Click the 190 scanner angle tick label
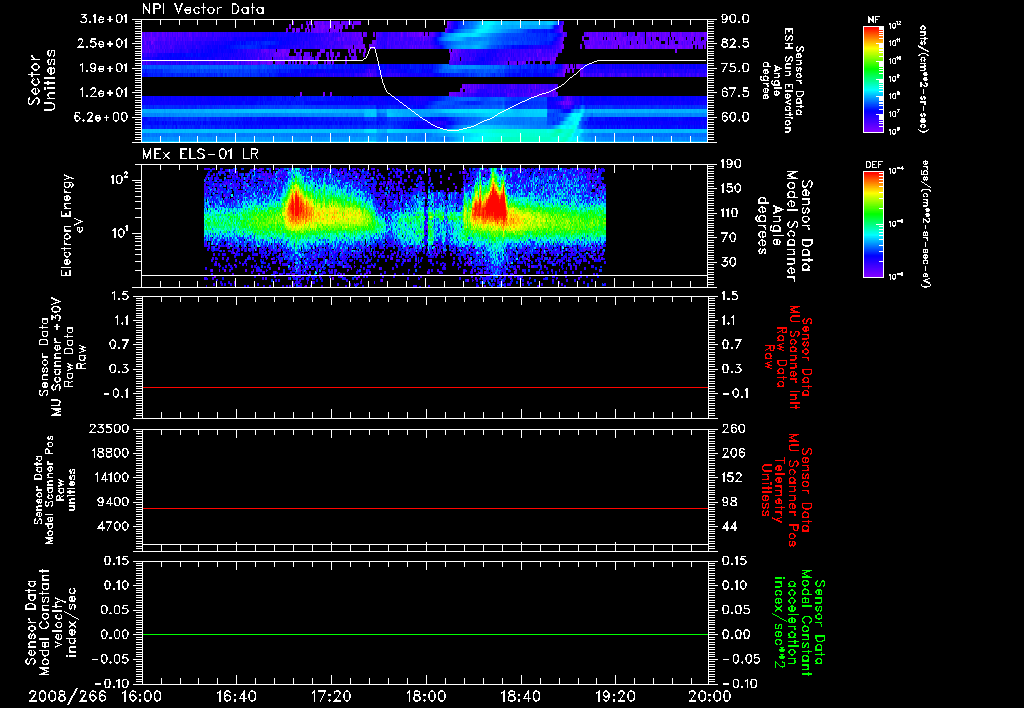The height and width of the screenshot is (708, 1024). click(x=732, y=164)
